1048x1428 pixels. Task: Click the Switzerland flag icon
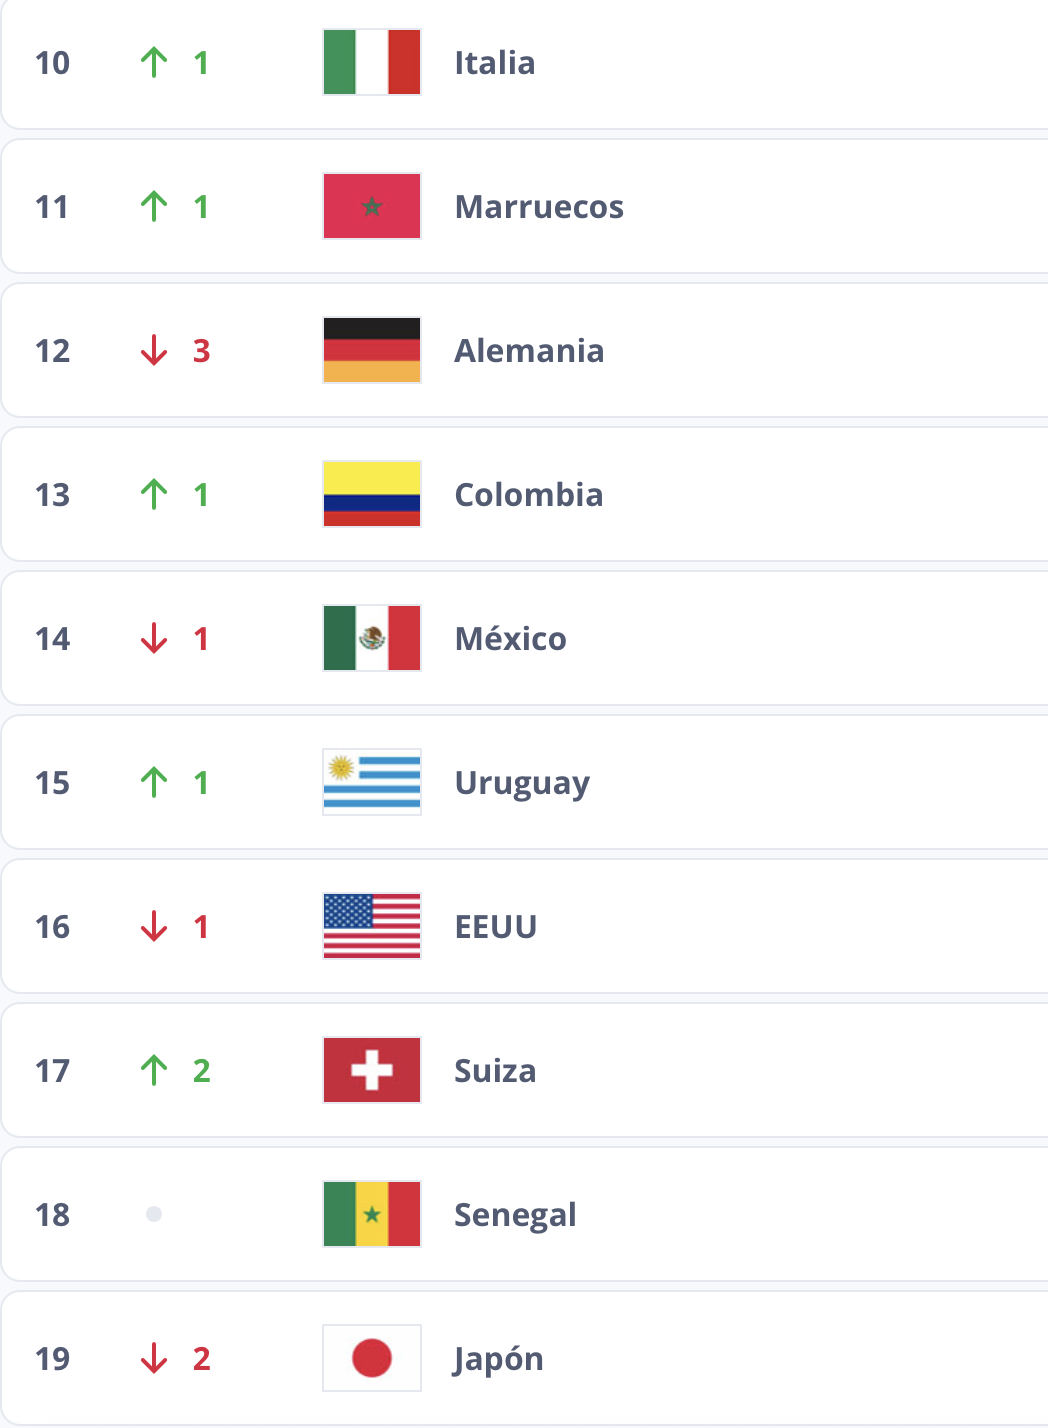pyautogui.click(x=372, y=1070)
